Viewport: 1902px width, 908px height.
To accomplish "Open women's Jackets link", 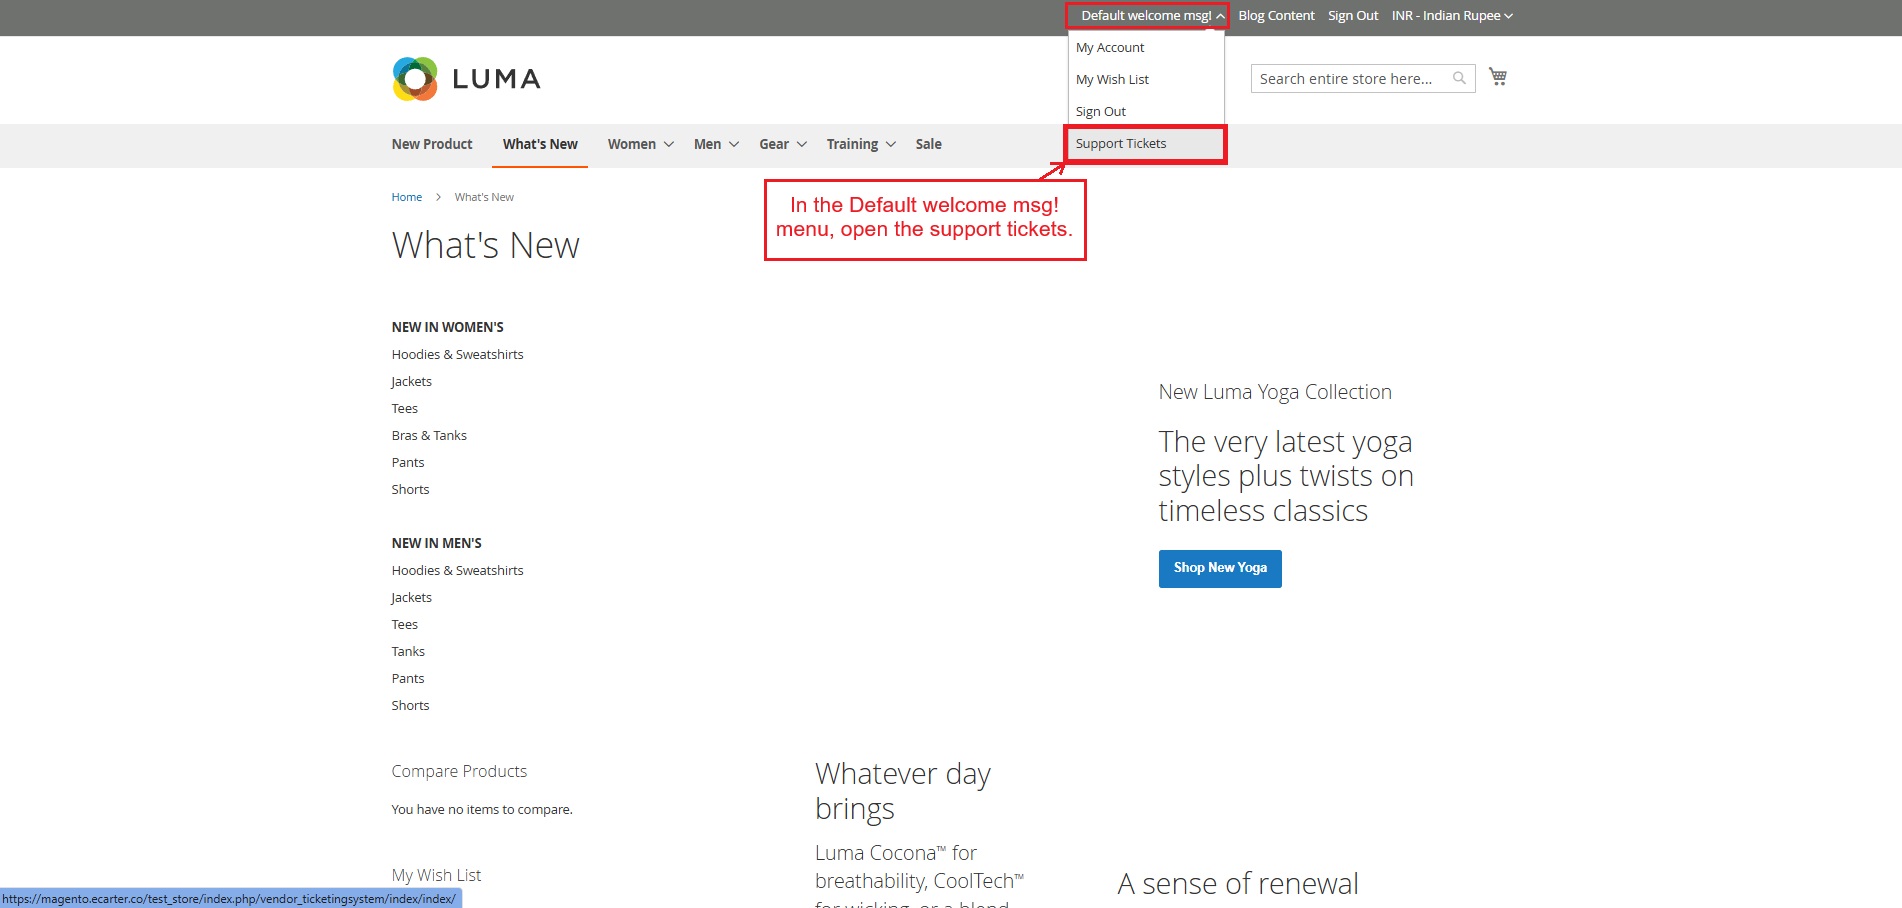I will pos(411,382).
